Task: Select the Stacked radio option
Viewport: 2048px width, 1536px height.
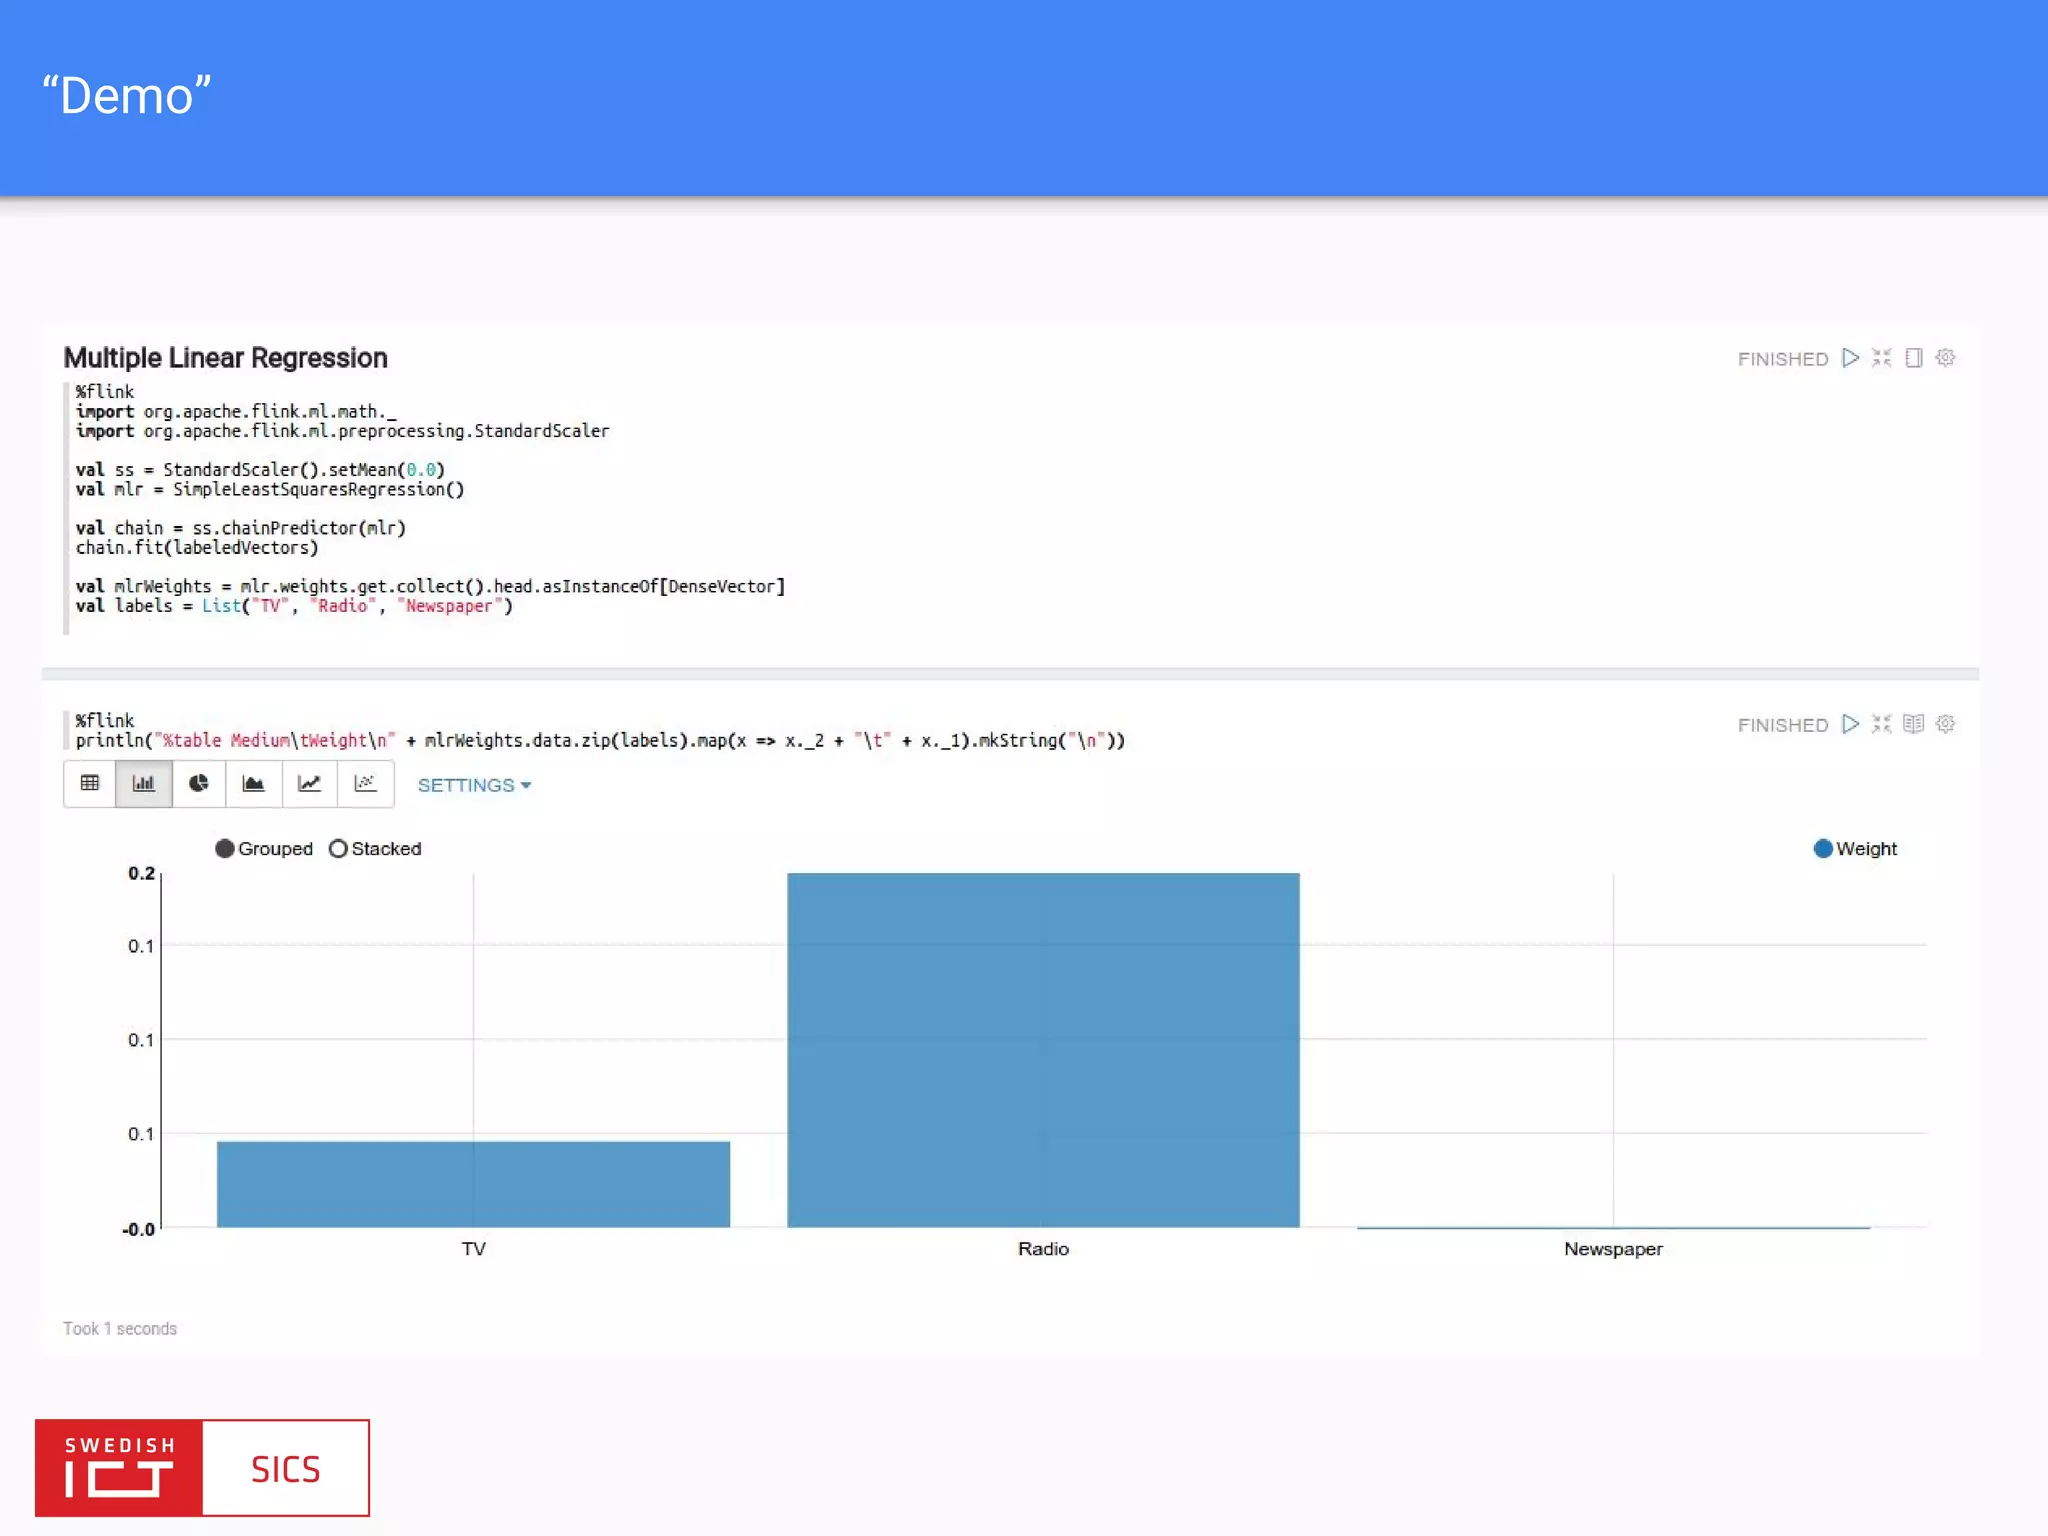Action: point(338,849)
